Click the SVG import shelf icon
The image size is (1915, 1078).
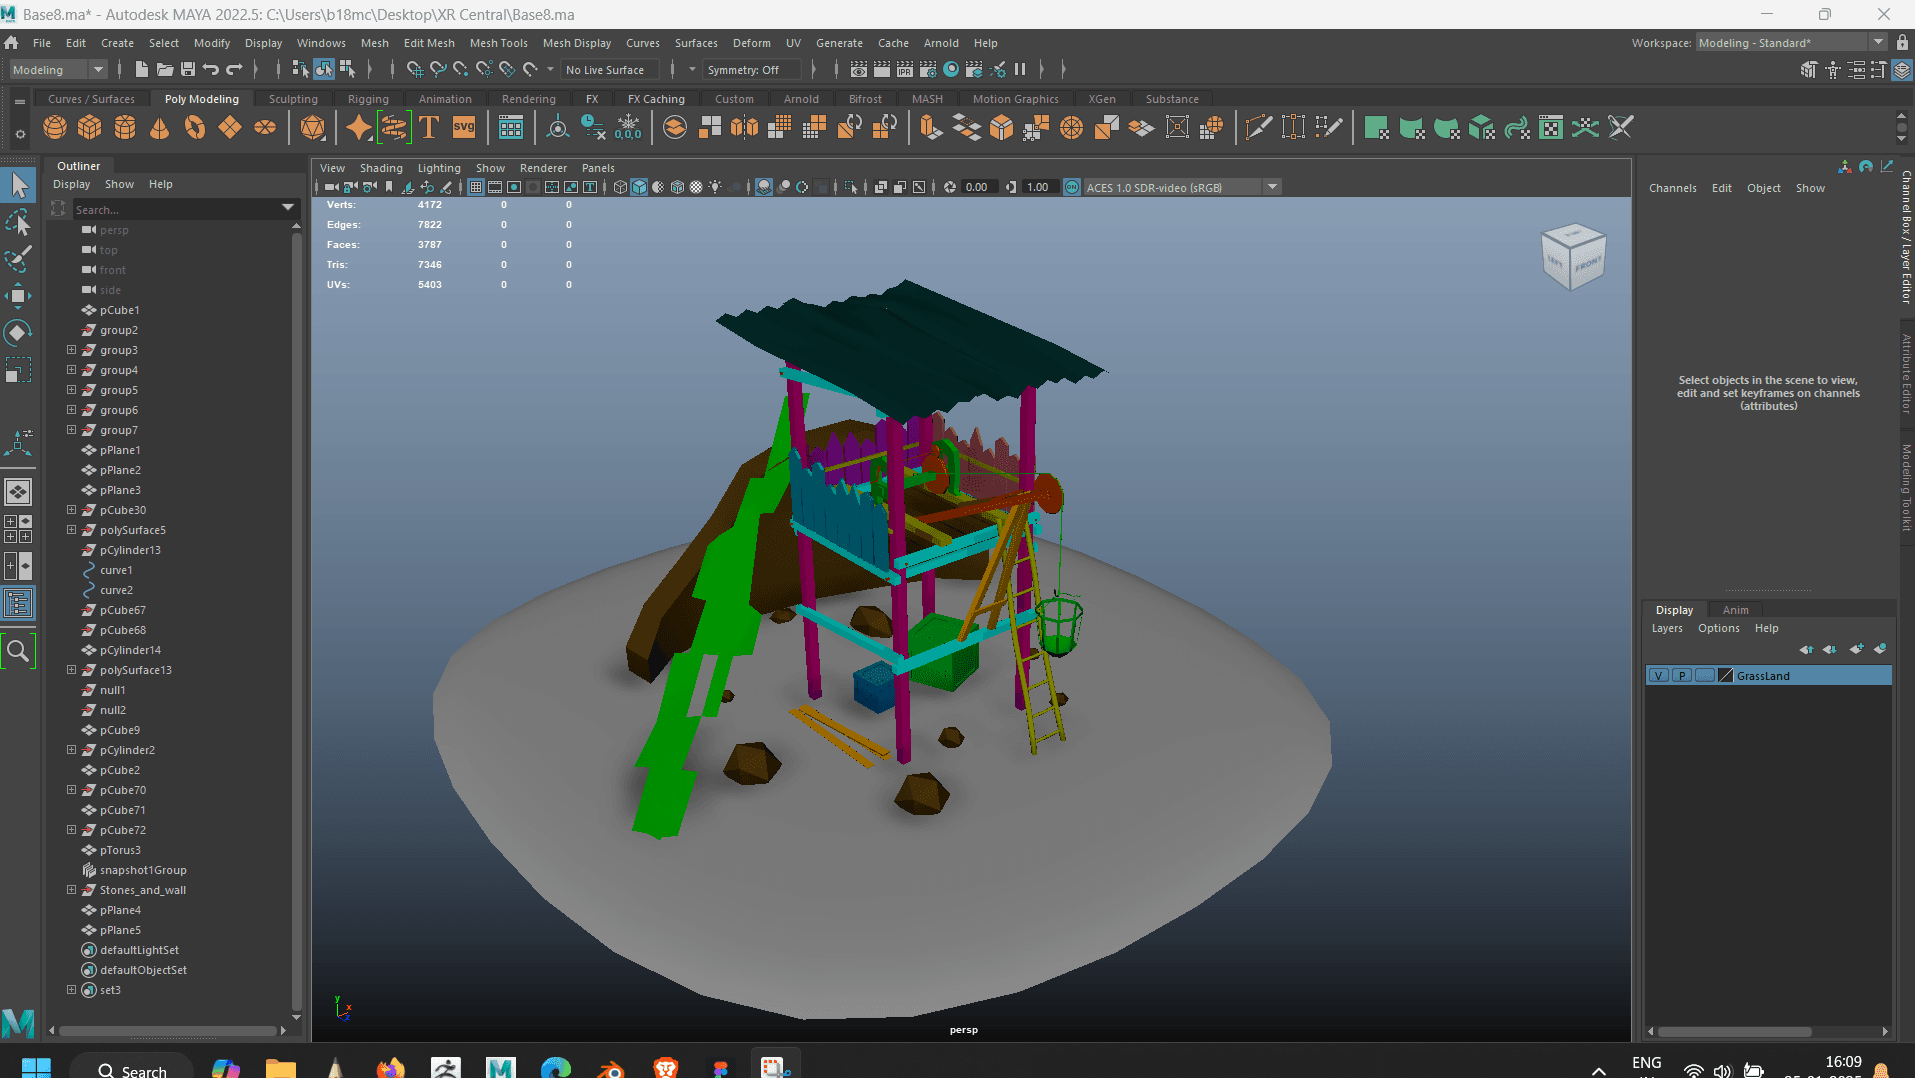coord(464,128)
